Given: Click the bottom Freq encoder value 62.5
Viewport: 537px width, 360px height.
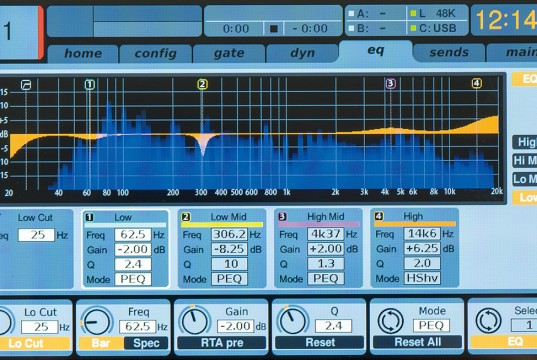Looking at the screenshot, I should click(138, 327).
